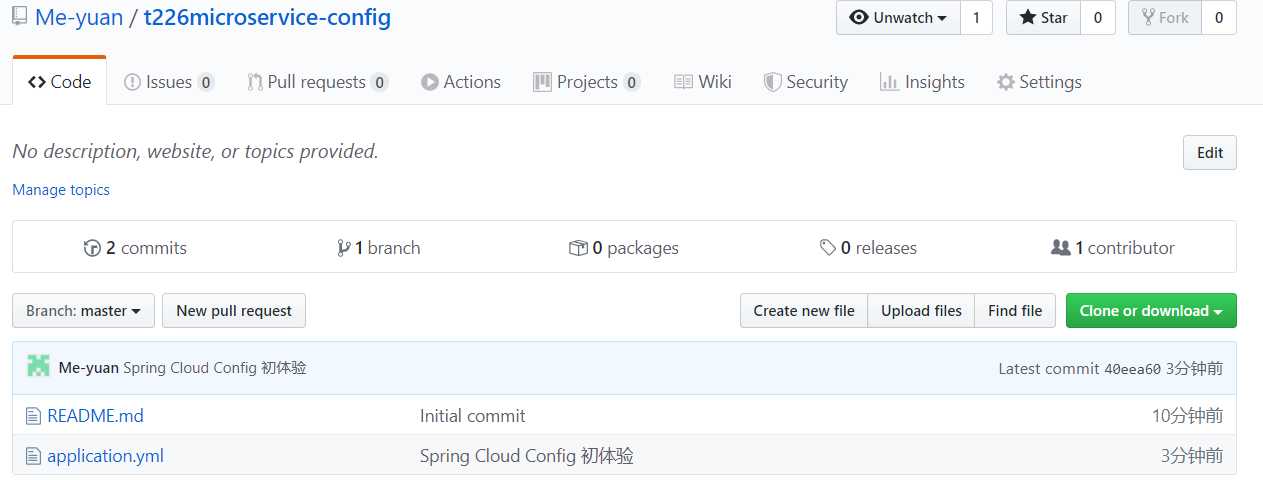Open the Pull requests tab
The image size is (1263, 480).
(x=316, y=82)
